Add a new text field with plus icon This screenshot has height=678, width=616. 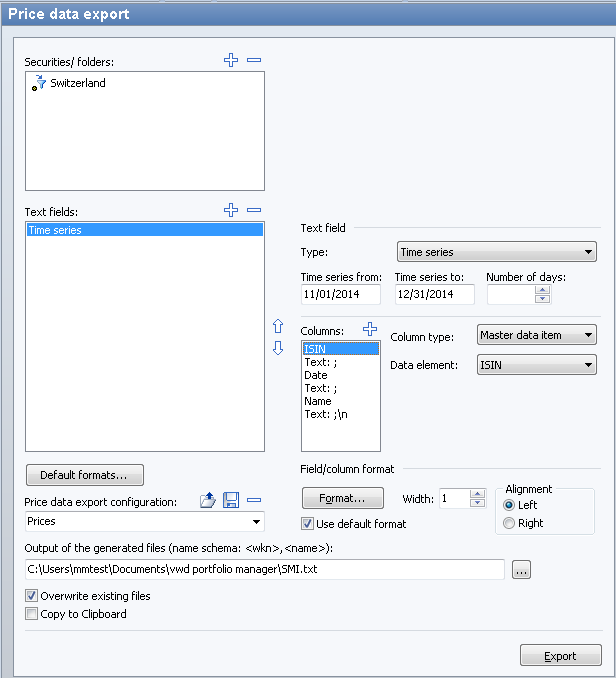(x=231, y=210)
